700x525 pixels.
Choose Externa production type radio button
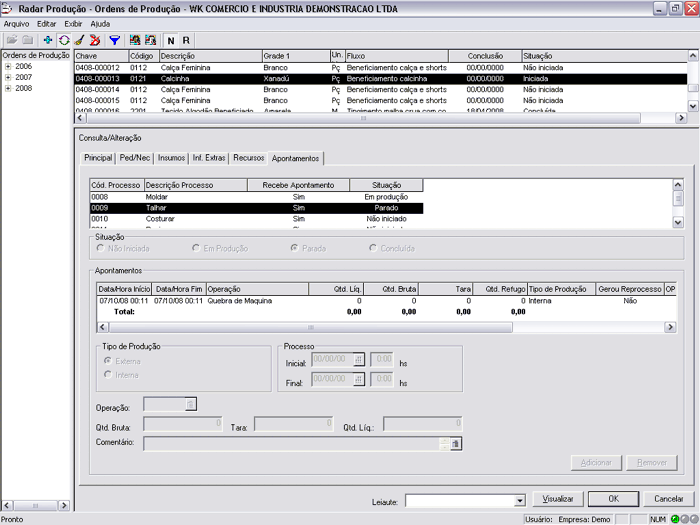[x=108, y=360]
